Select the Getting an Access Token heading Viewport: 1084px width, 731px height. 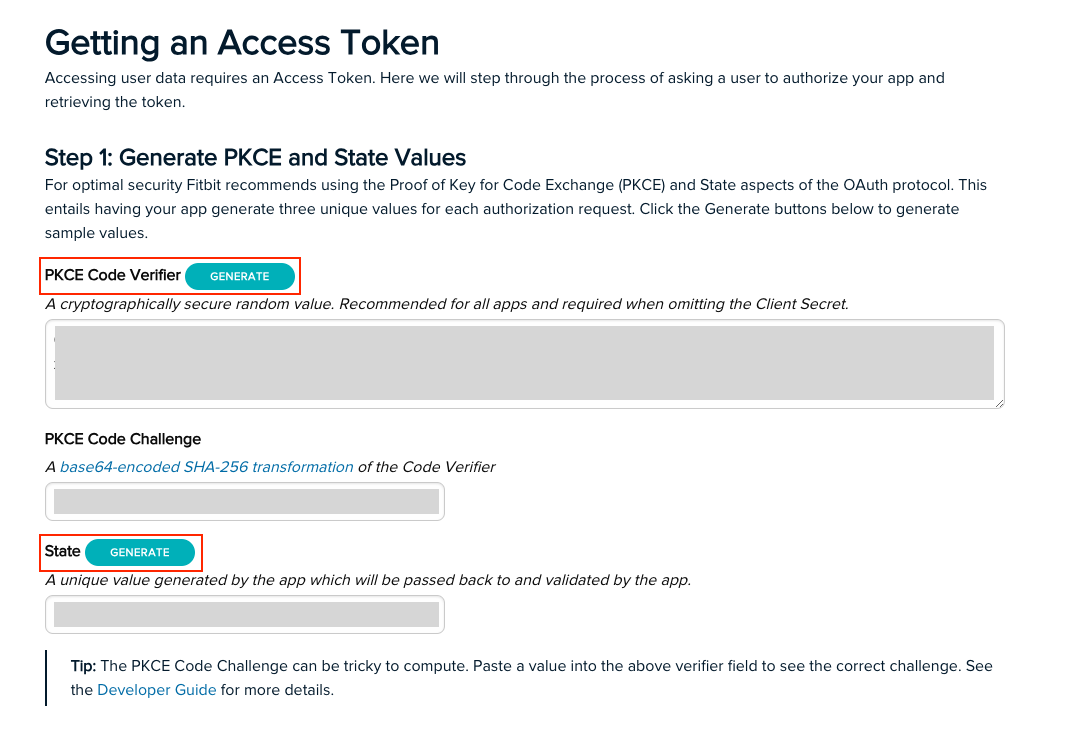click(x=241, y=42)
